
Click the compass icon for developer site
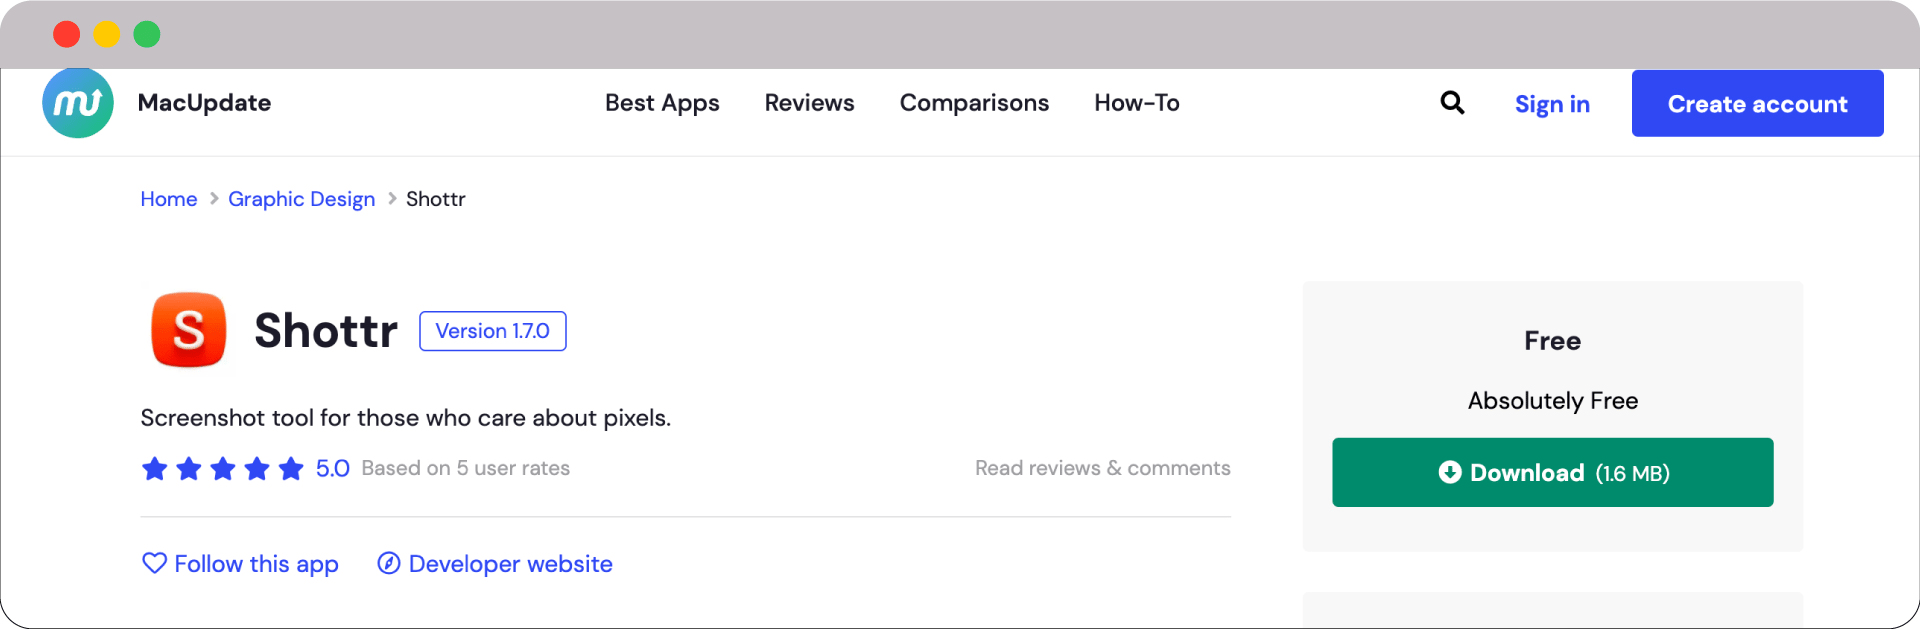(389, 563)
